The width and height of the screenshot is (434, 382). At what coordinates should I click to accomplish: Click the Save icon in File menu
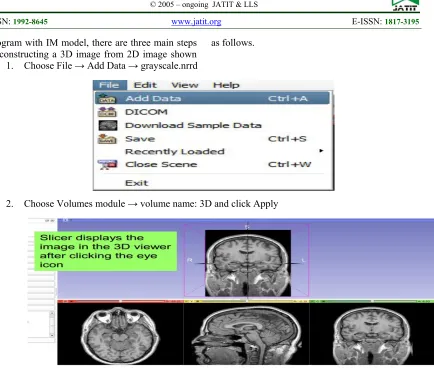[x=107, y=139]
